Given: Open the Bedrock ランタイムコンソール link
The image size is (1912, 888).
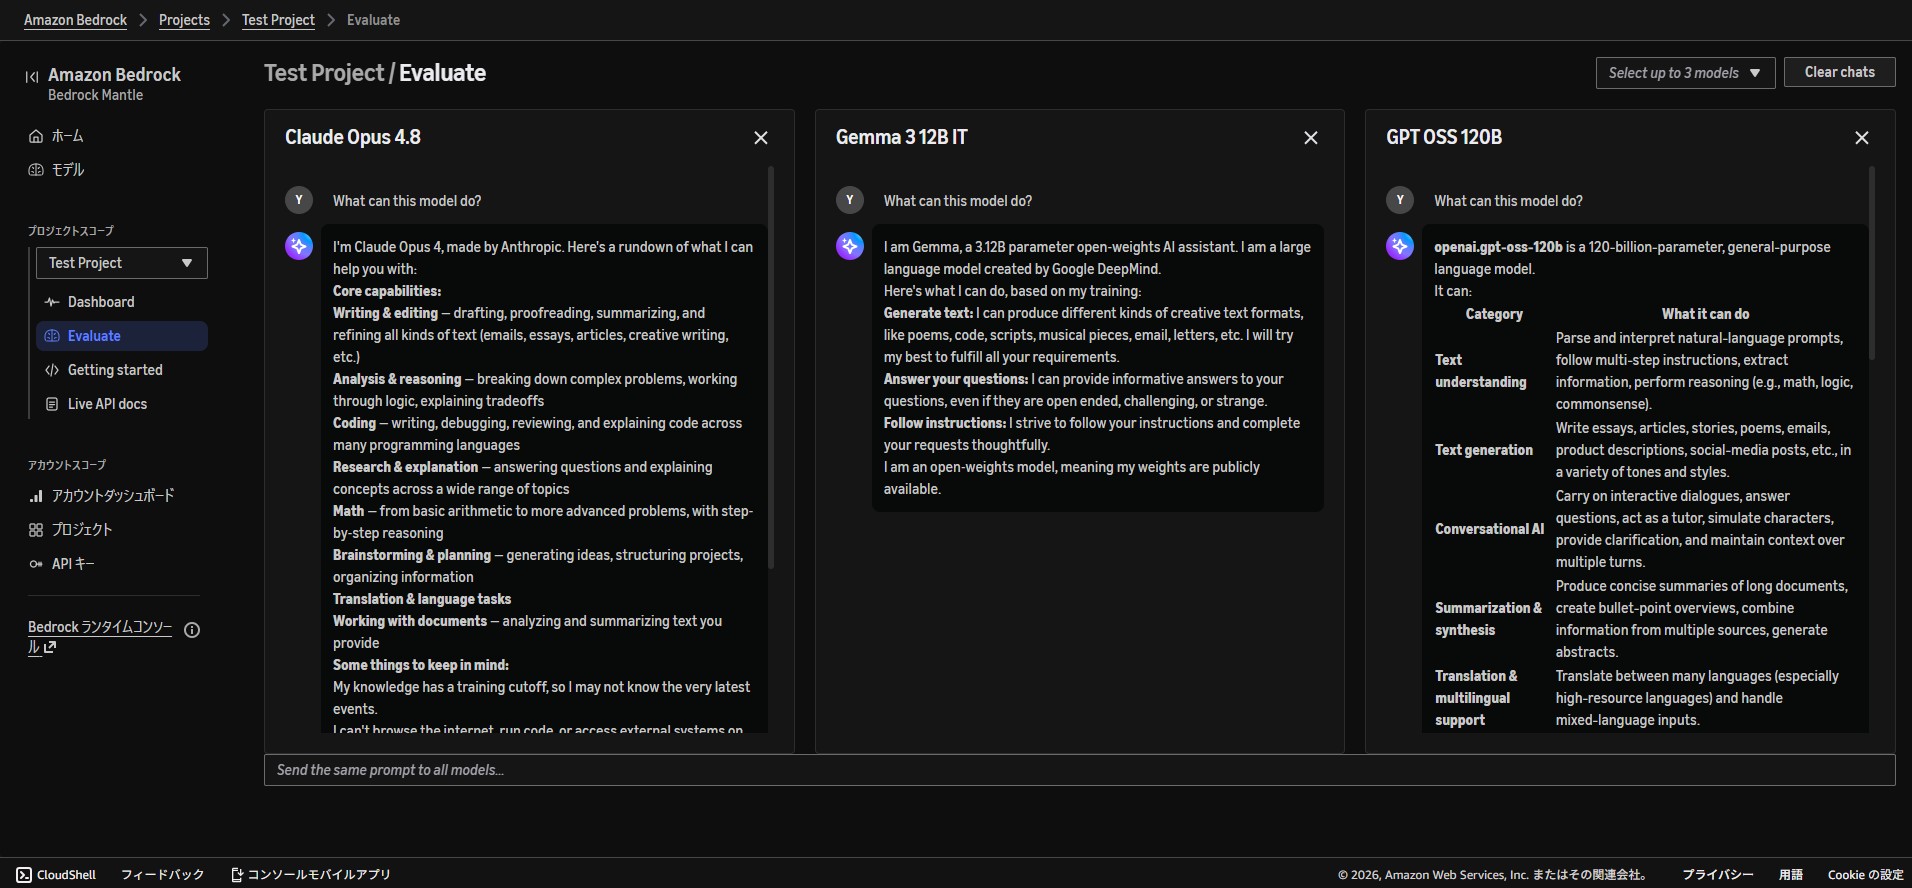Looking at the screenshot, I should pyautogui.click(x=100, y=637).
